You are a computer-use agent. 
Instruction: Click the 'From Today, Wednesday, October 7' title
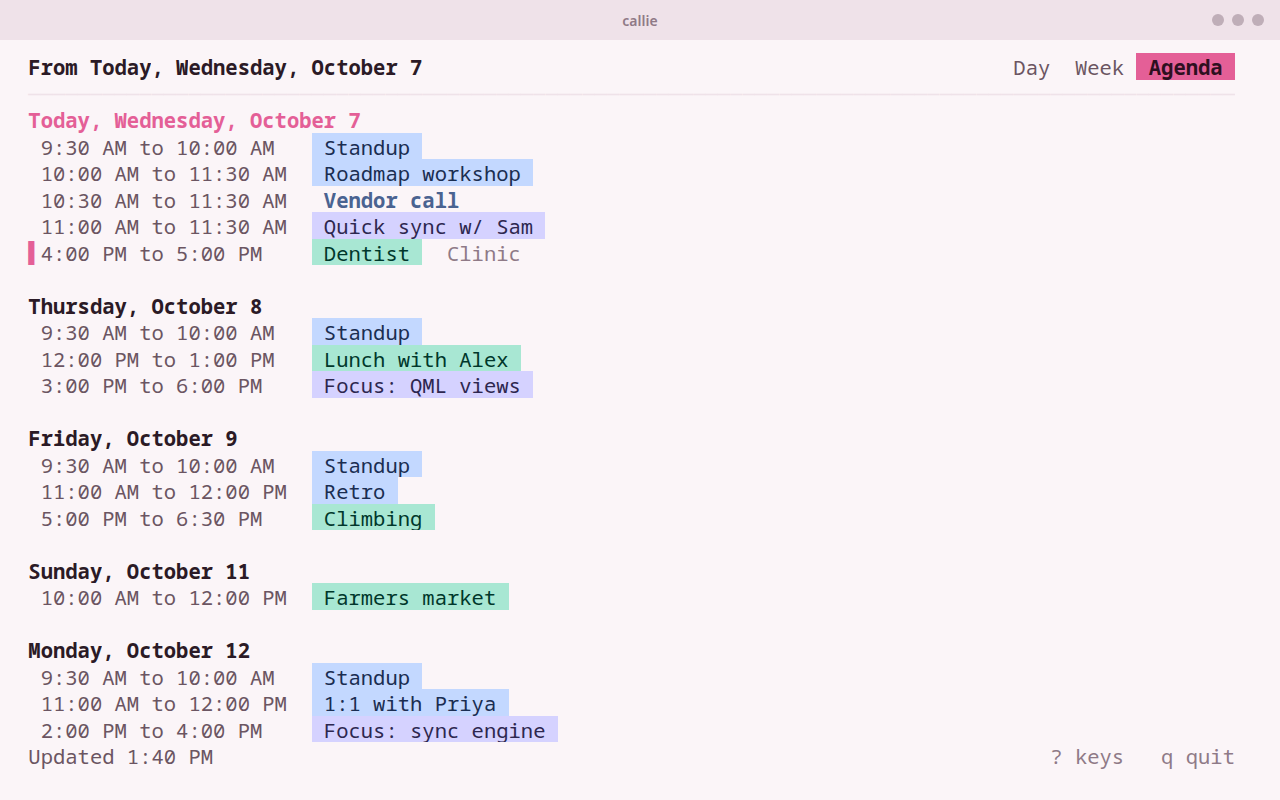point(225,68)
